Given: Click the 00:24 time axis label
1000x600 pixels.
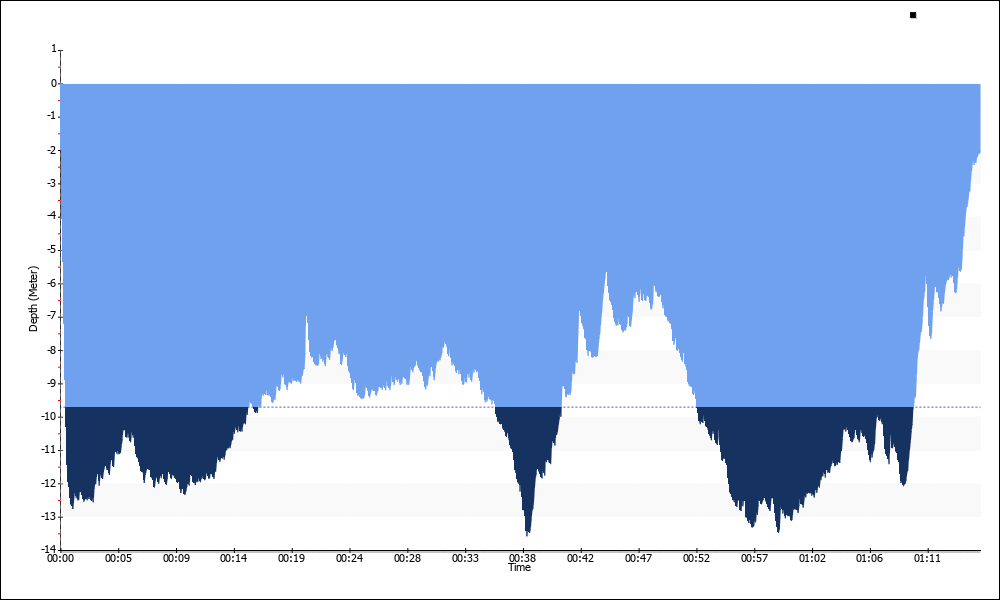Looking at the screenshot, I should tap(349, 559).
